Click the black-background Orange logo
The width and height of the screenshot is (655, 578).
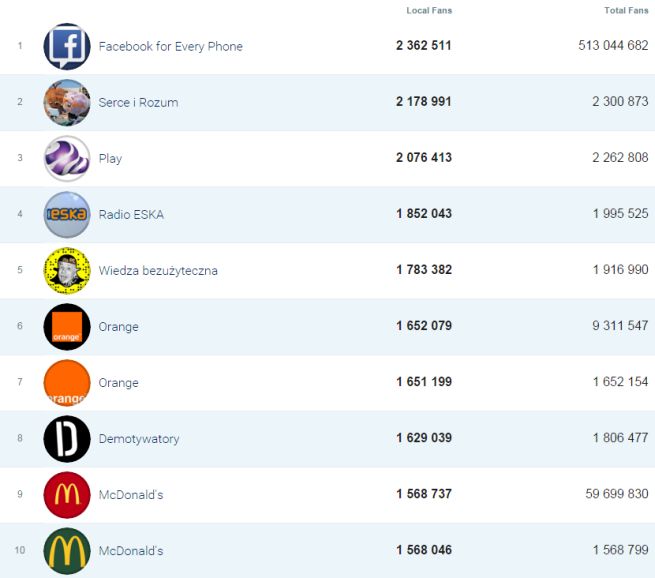pos(67,326)
